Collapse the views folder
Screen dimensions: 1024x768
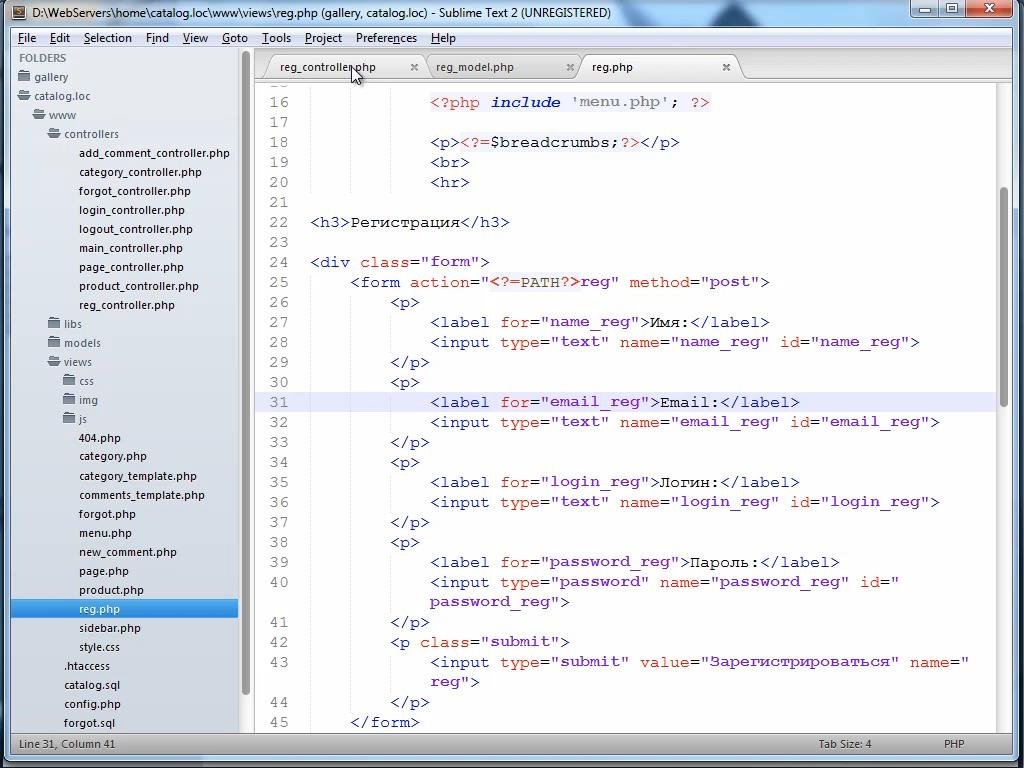54,361
